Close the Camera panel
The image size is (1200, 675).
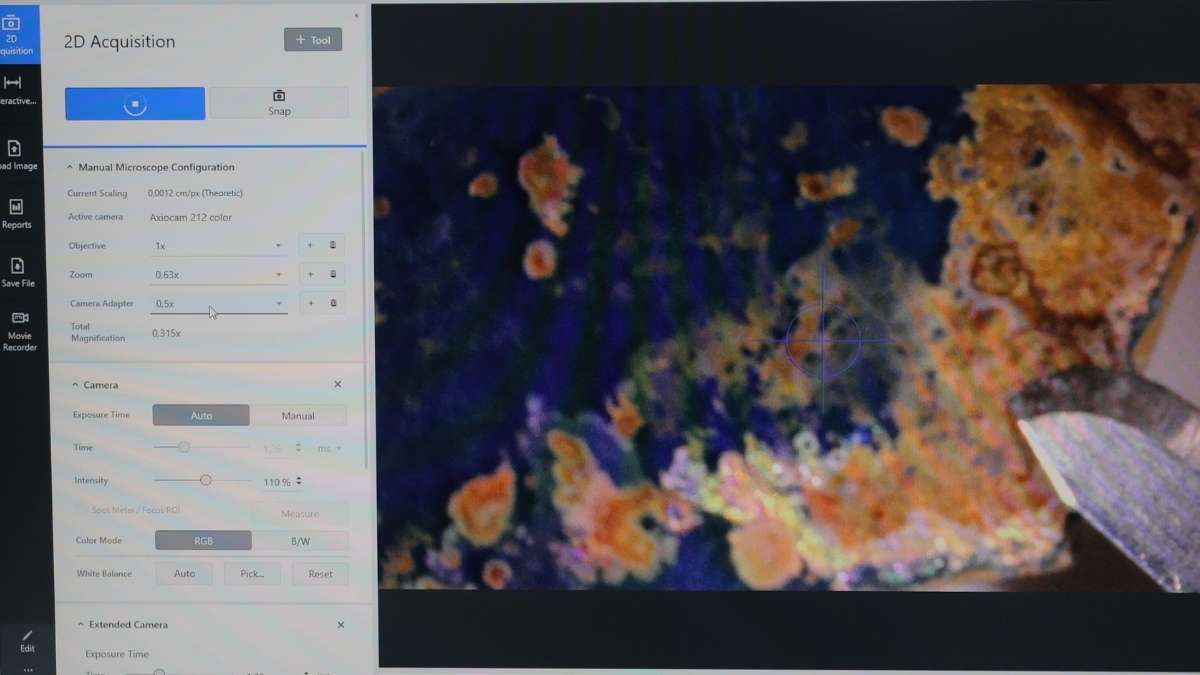337,384
